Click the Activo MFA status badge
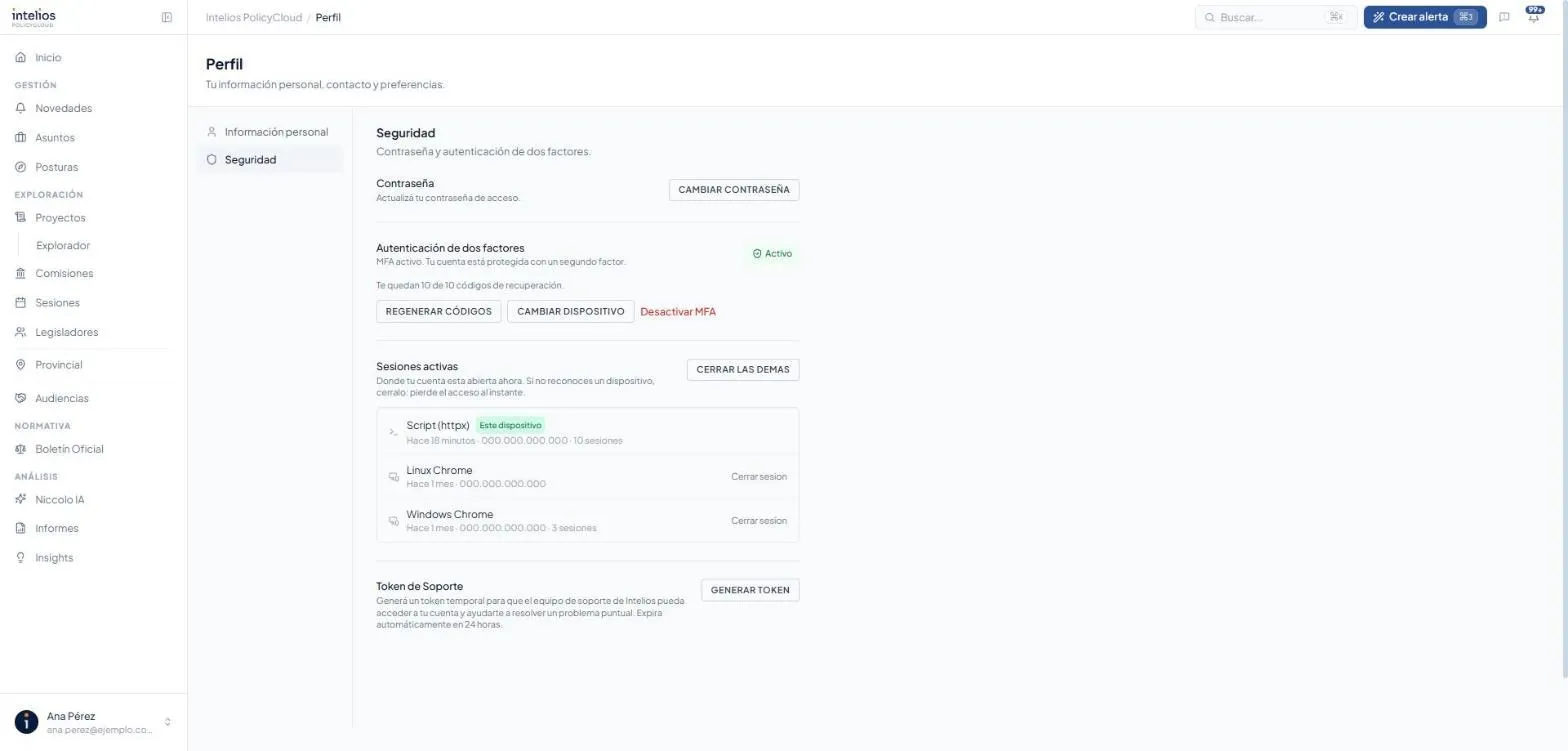1568x751 pixels. point(772,254)
